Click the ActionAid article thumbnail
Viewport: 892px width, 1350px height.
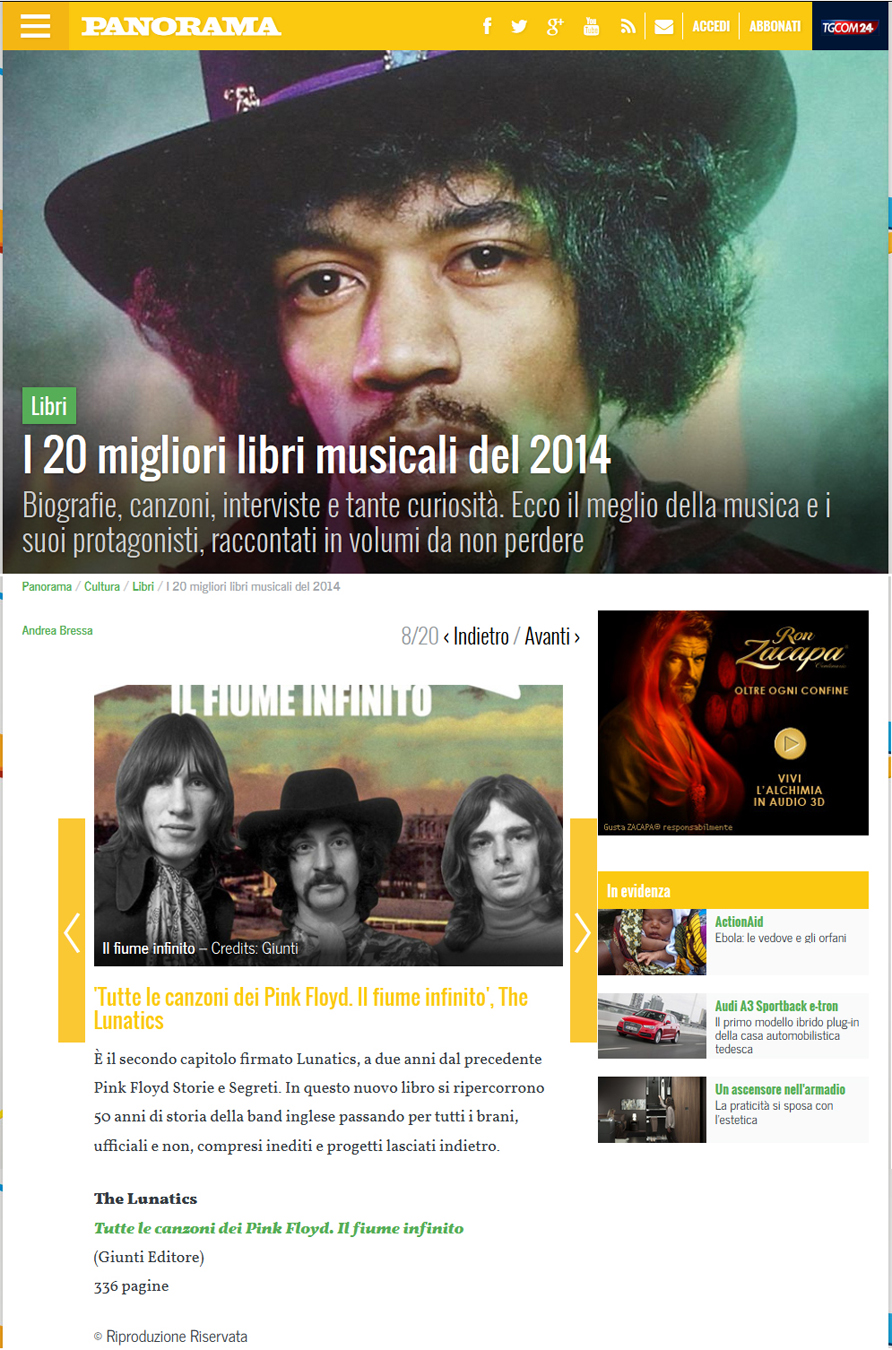[652, 942]
